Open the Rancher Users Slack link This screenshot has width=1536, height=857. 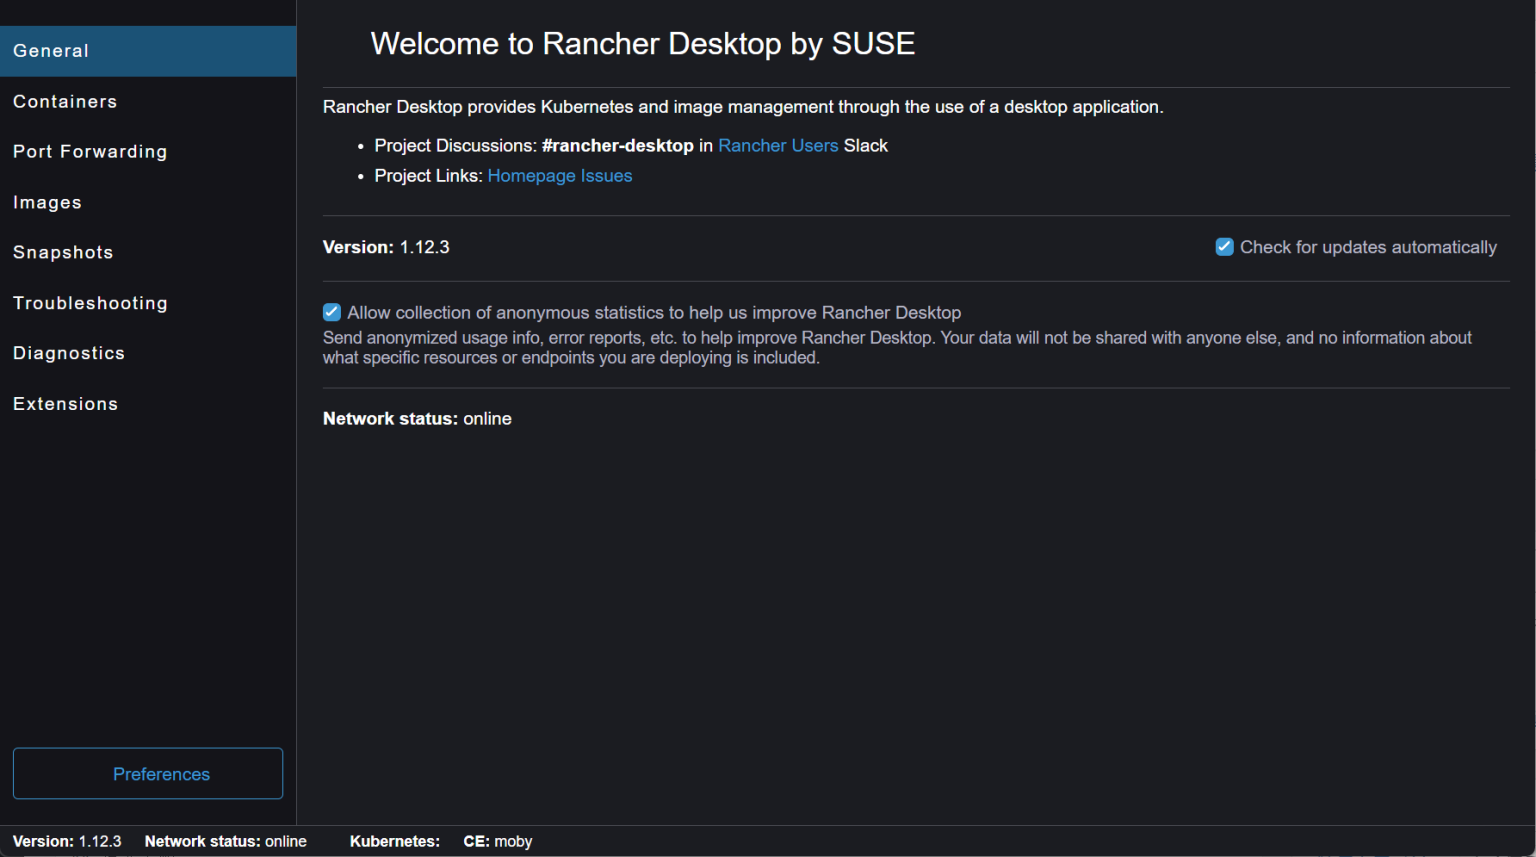[778, 145]
